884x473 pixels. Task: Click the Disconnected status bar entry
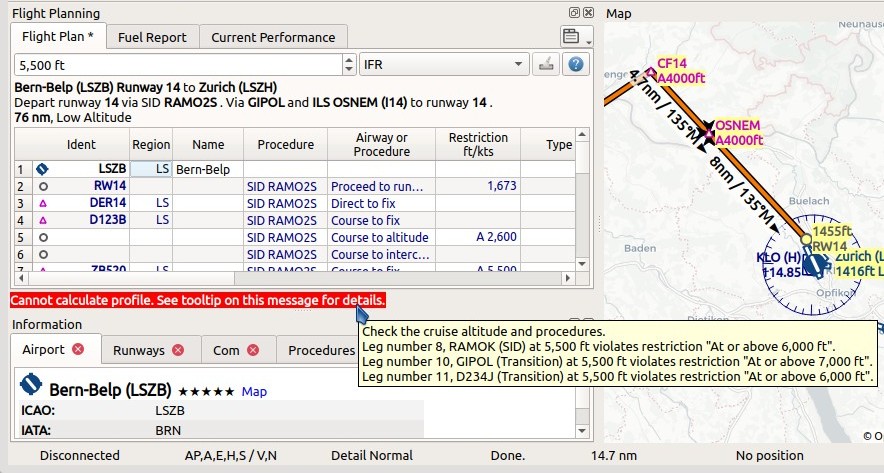(x=79, y=455)
